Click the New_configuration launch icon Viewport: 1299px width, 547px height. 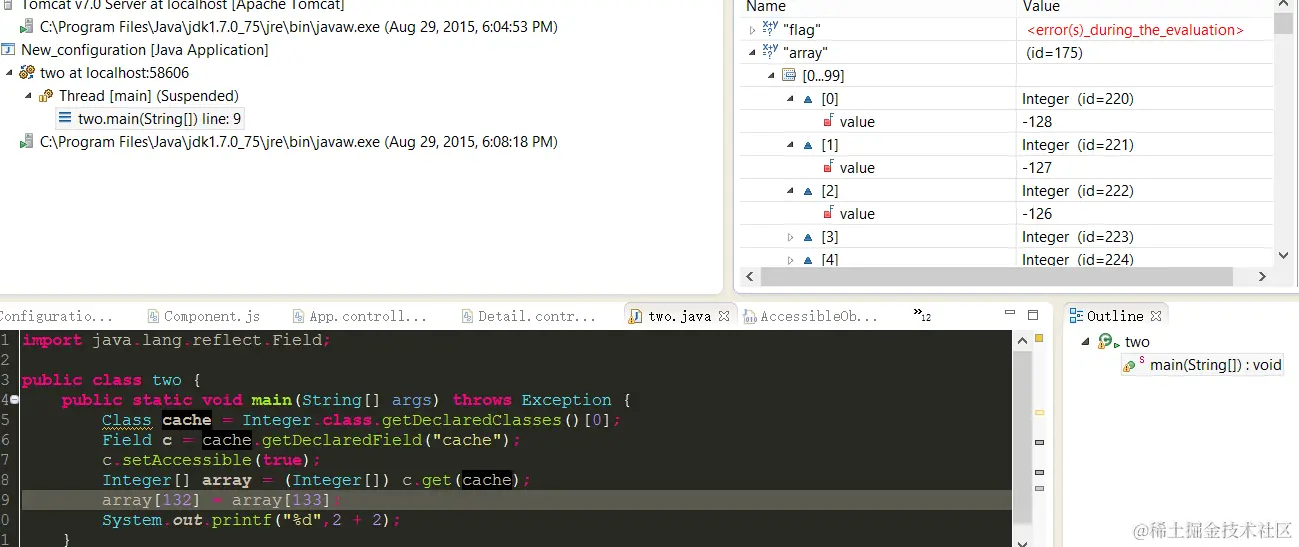(9, 49)
